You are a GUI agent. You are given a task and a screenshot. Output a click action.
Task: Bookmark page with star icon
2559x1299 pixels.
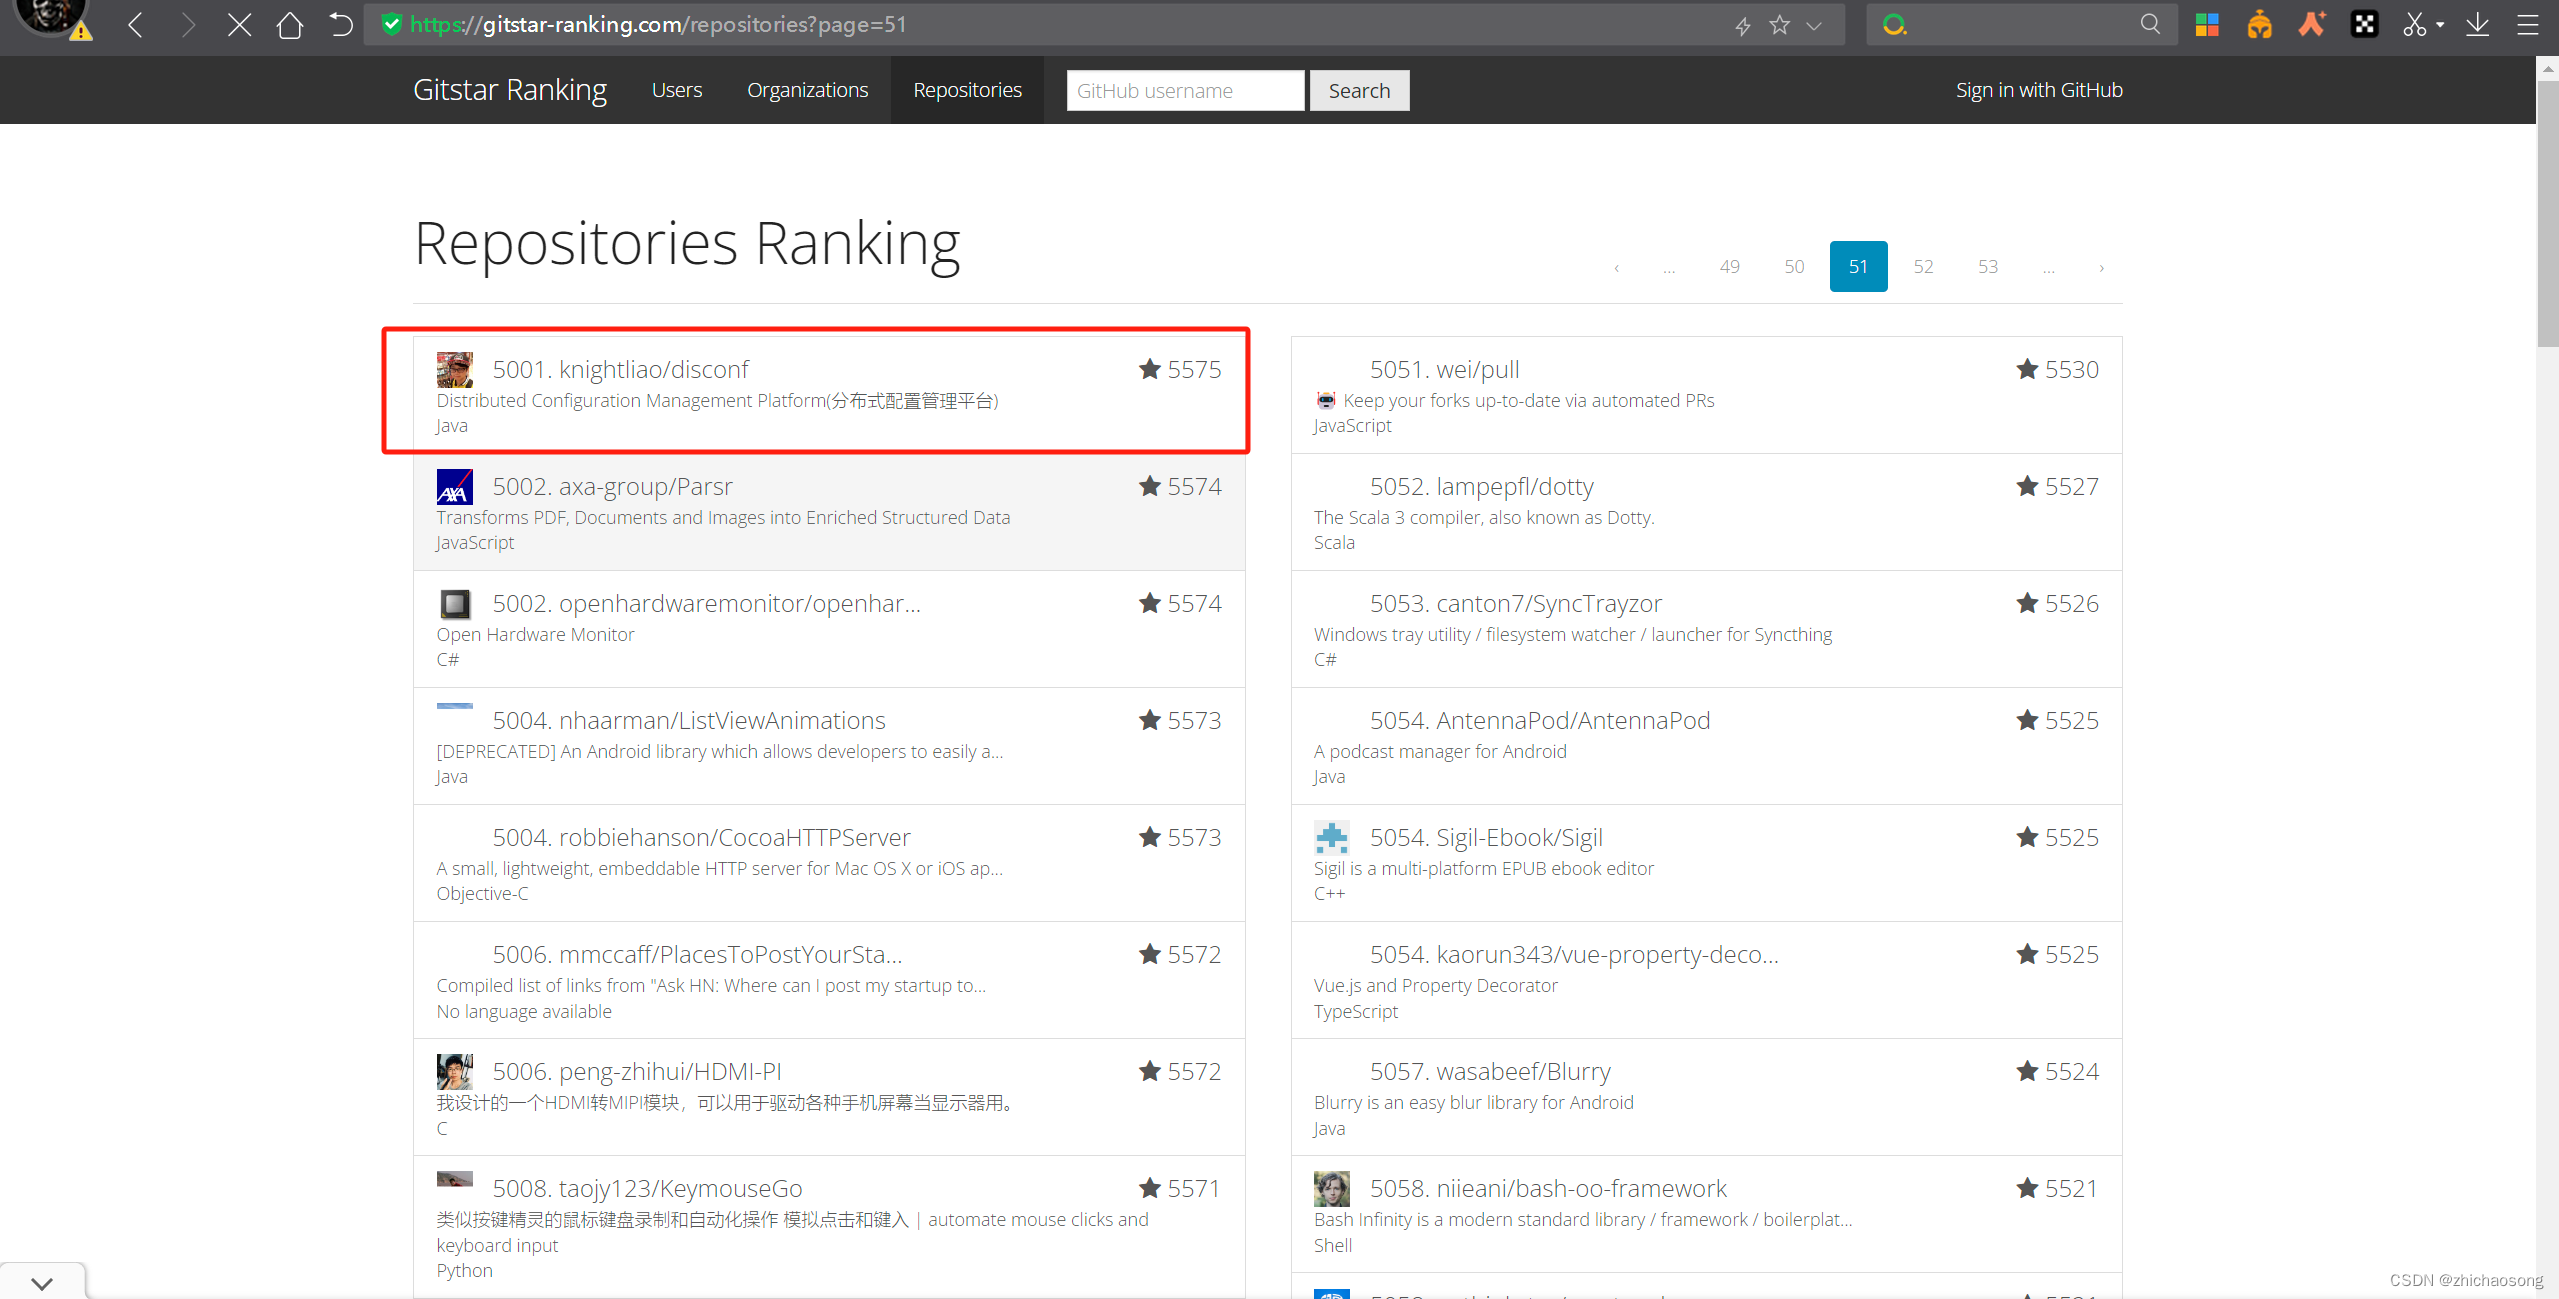click(x=1779, y=25)
